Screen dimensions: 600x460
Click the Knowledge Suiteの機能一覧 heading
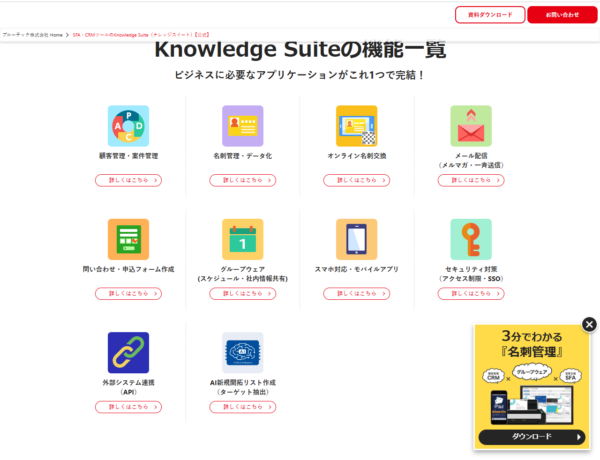point(300,49)
